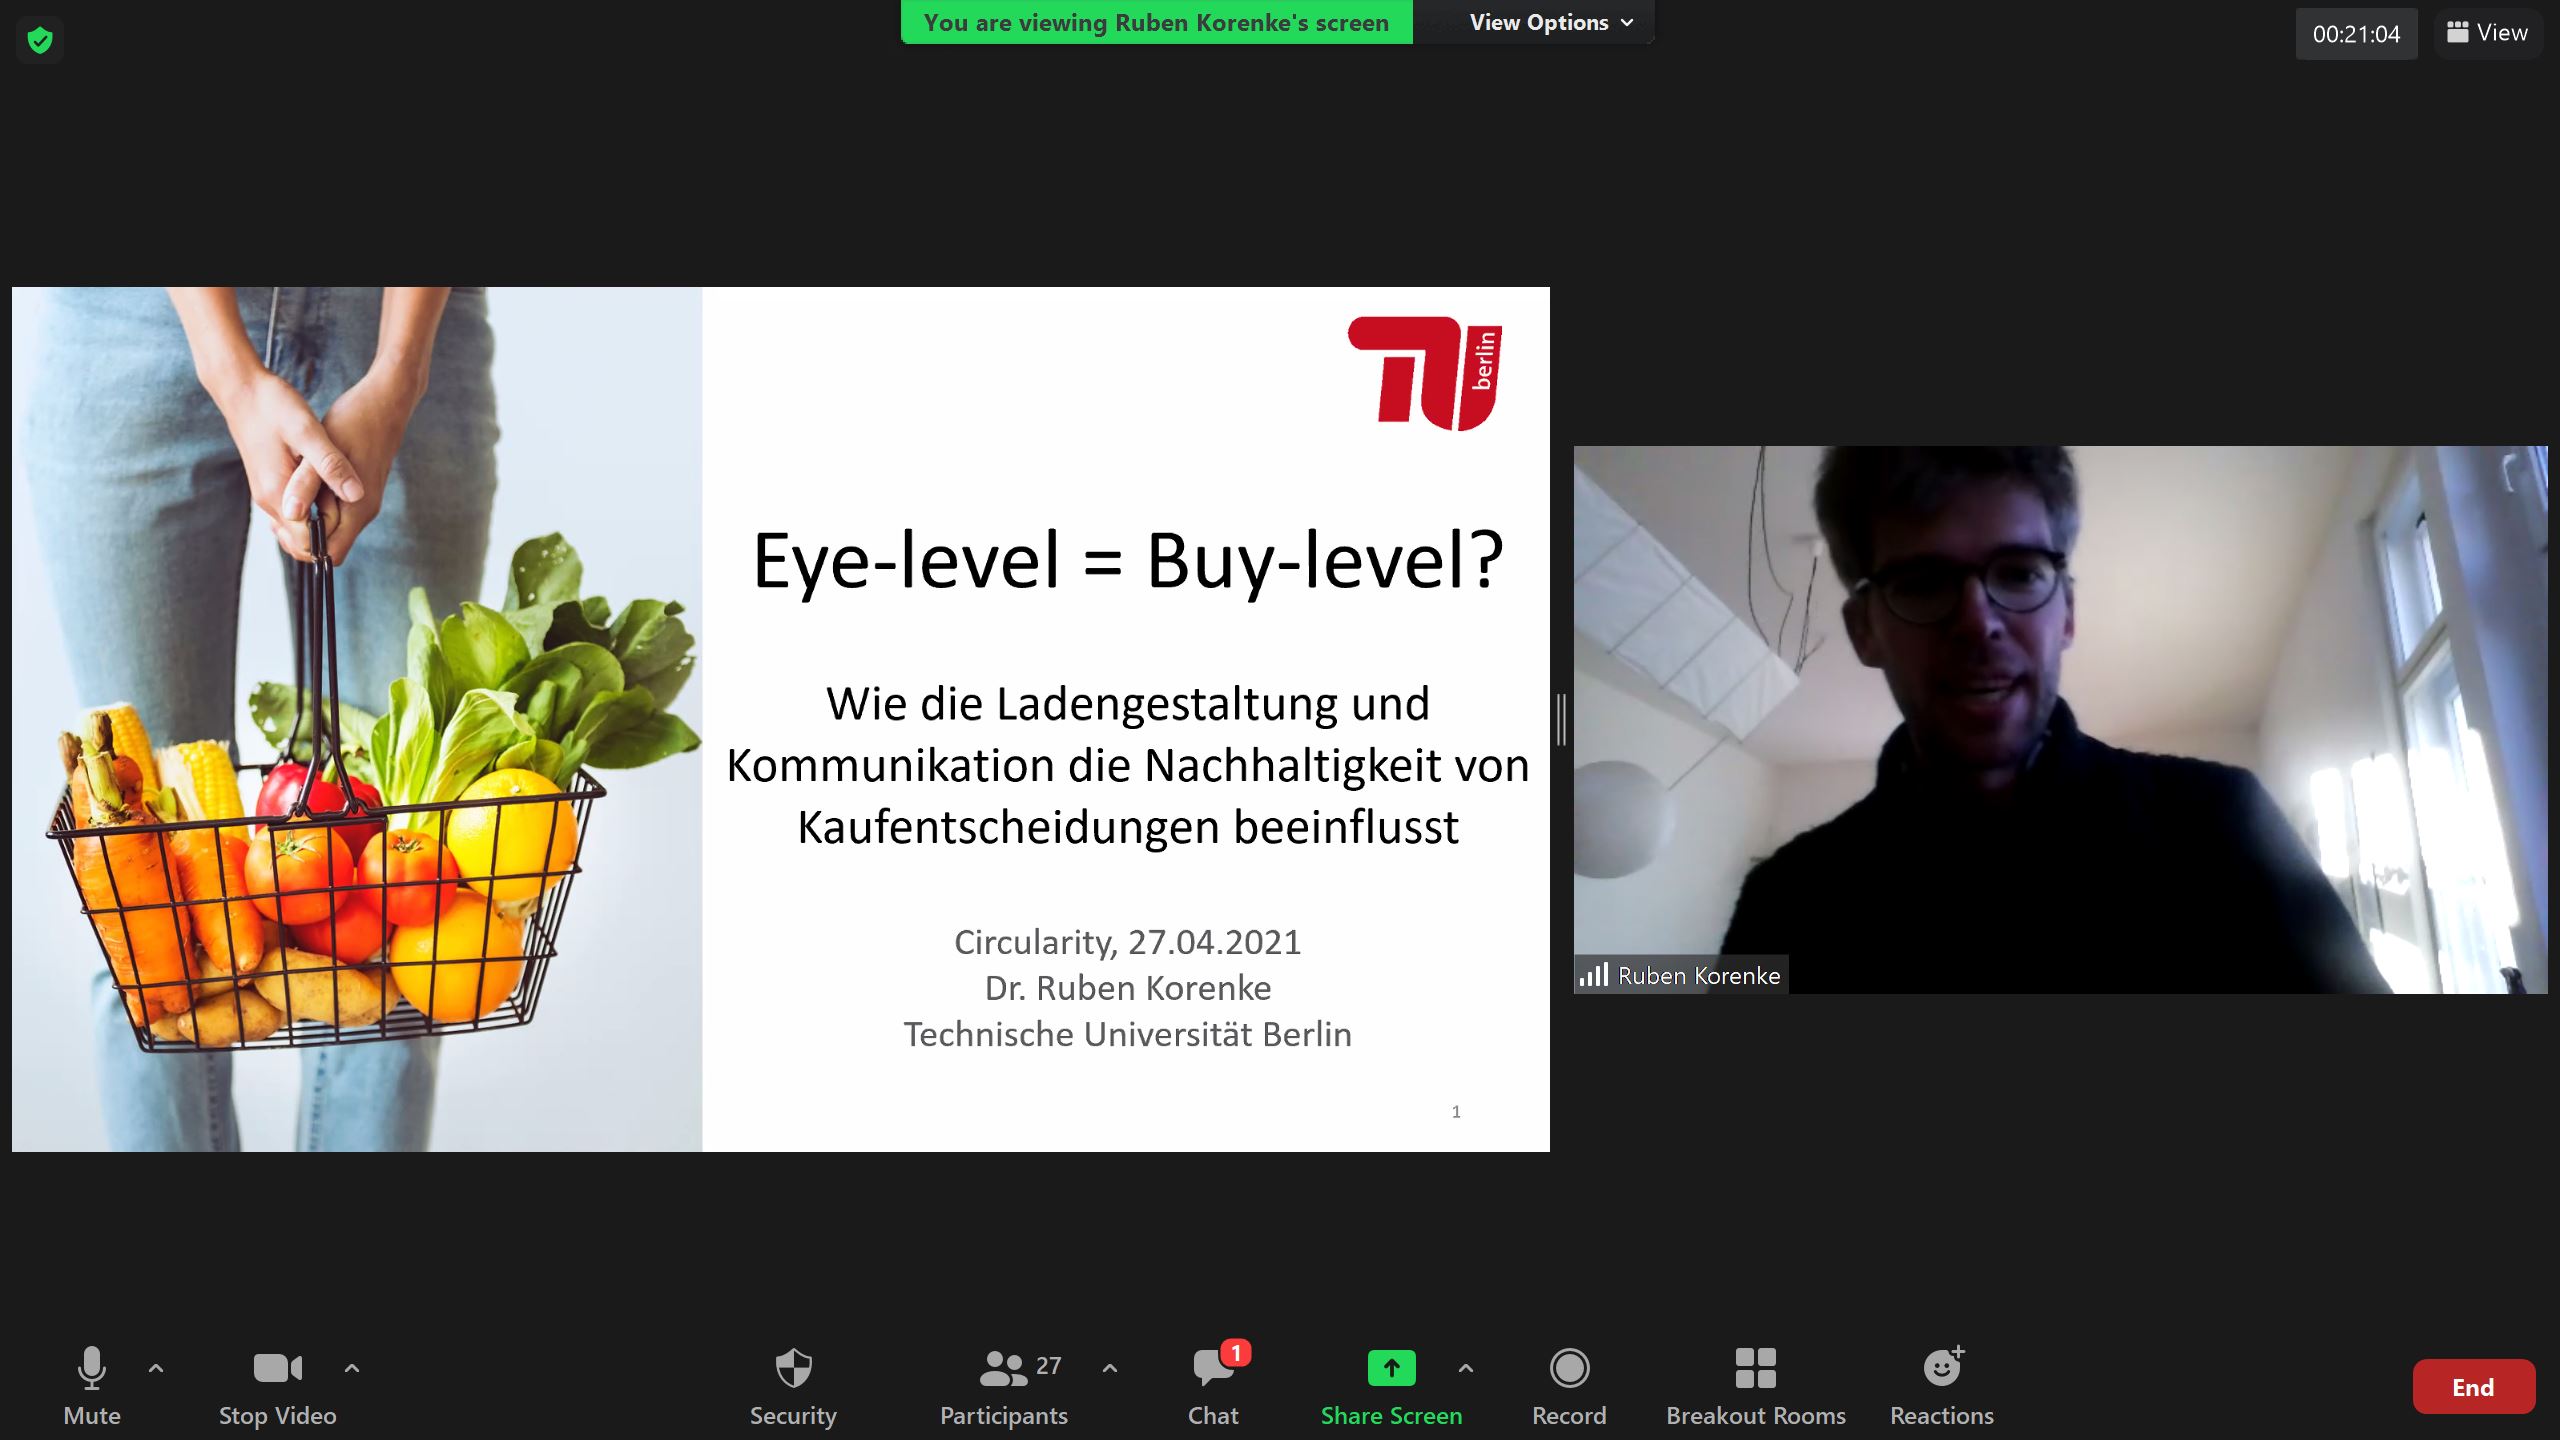Click the slide title Eye-level = Buy-level?
The height and width of the screenshot is (1440, 2560).
tap(1127, 561)
